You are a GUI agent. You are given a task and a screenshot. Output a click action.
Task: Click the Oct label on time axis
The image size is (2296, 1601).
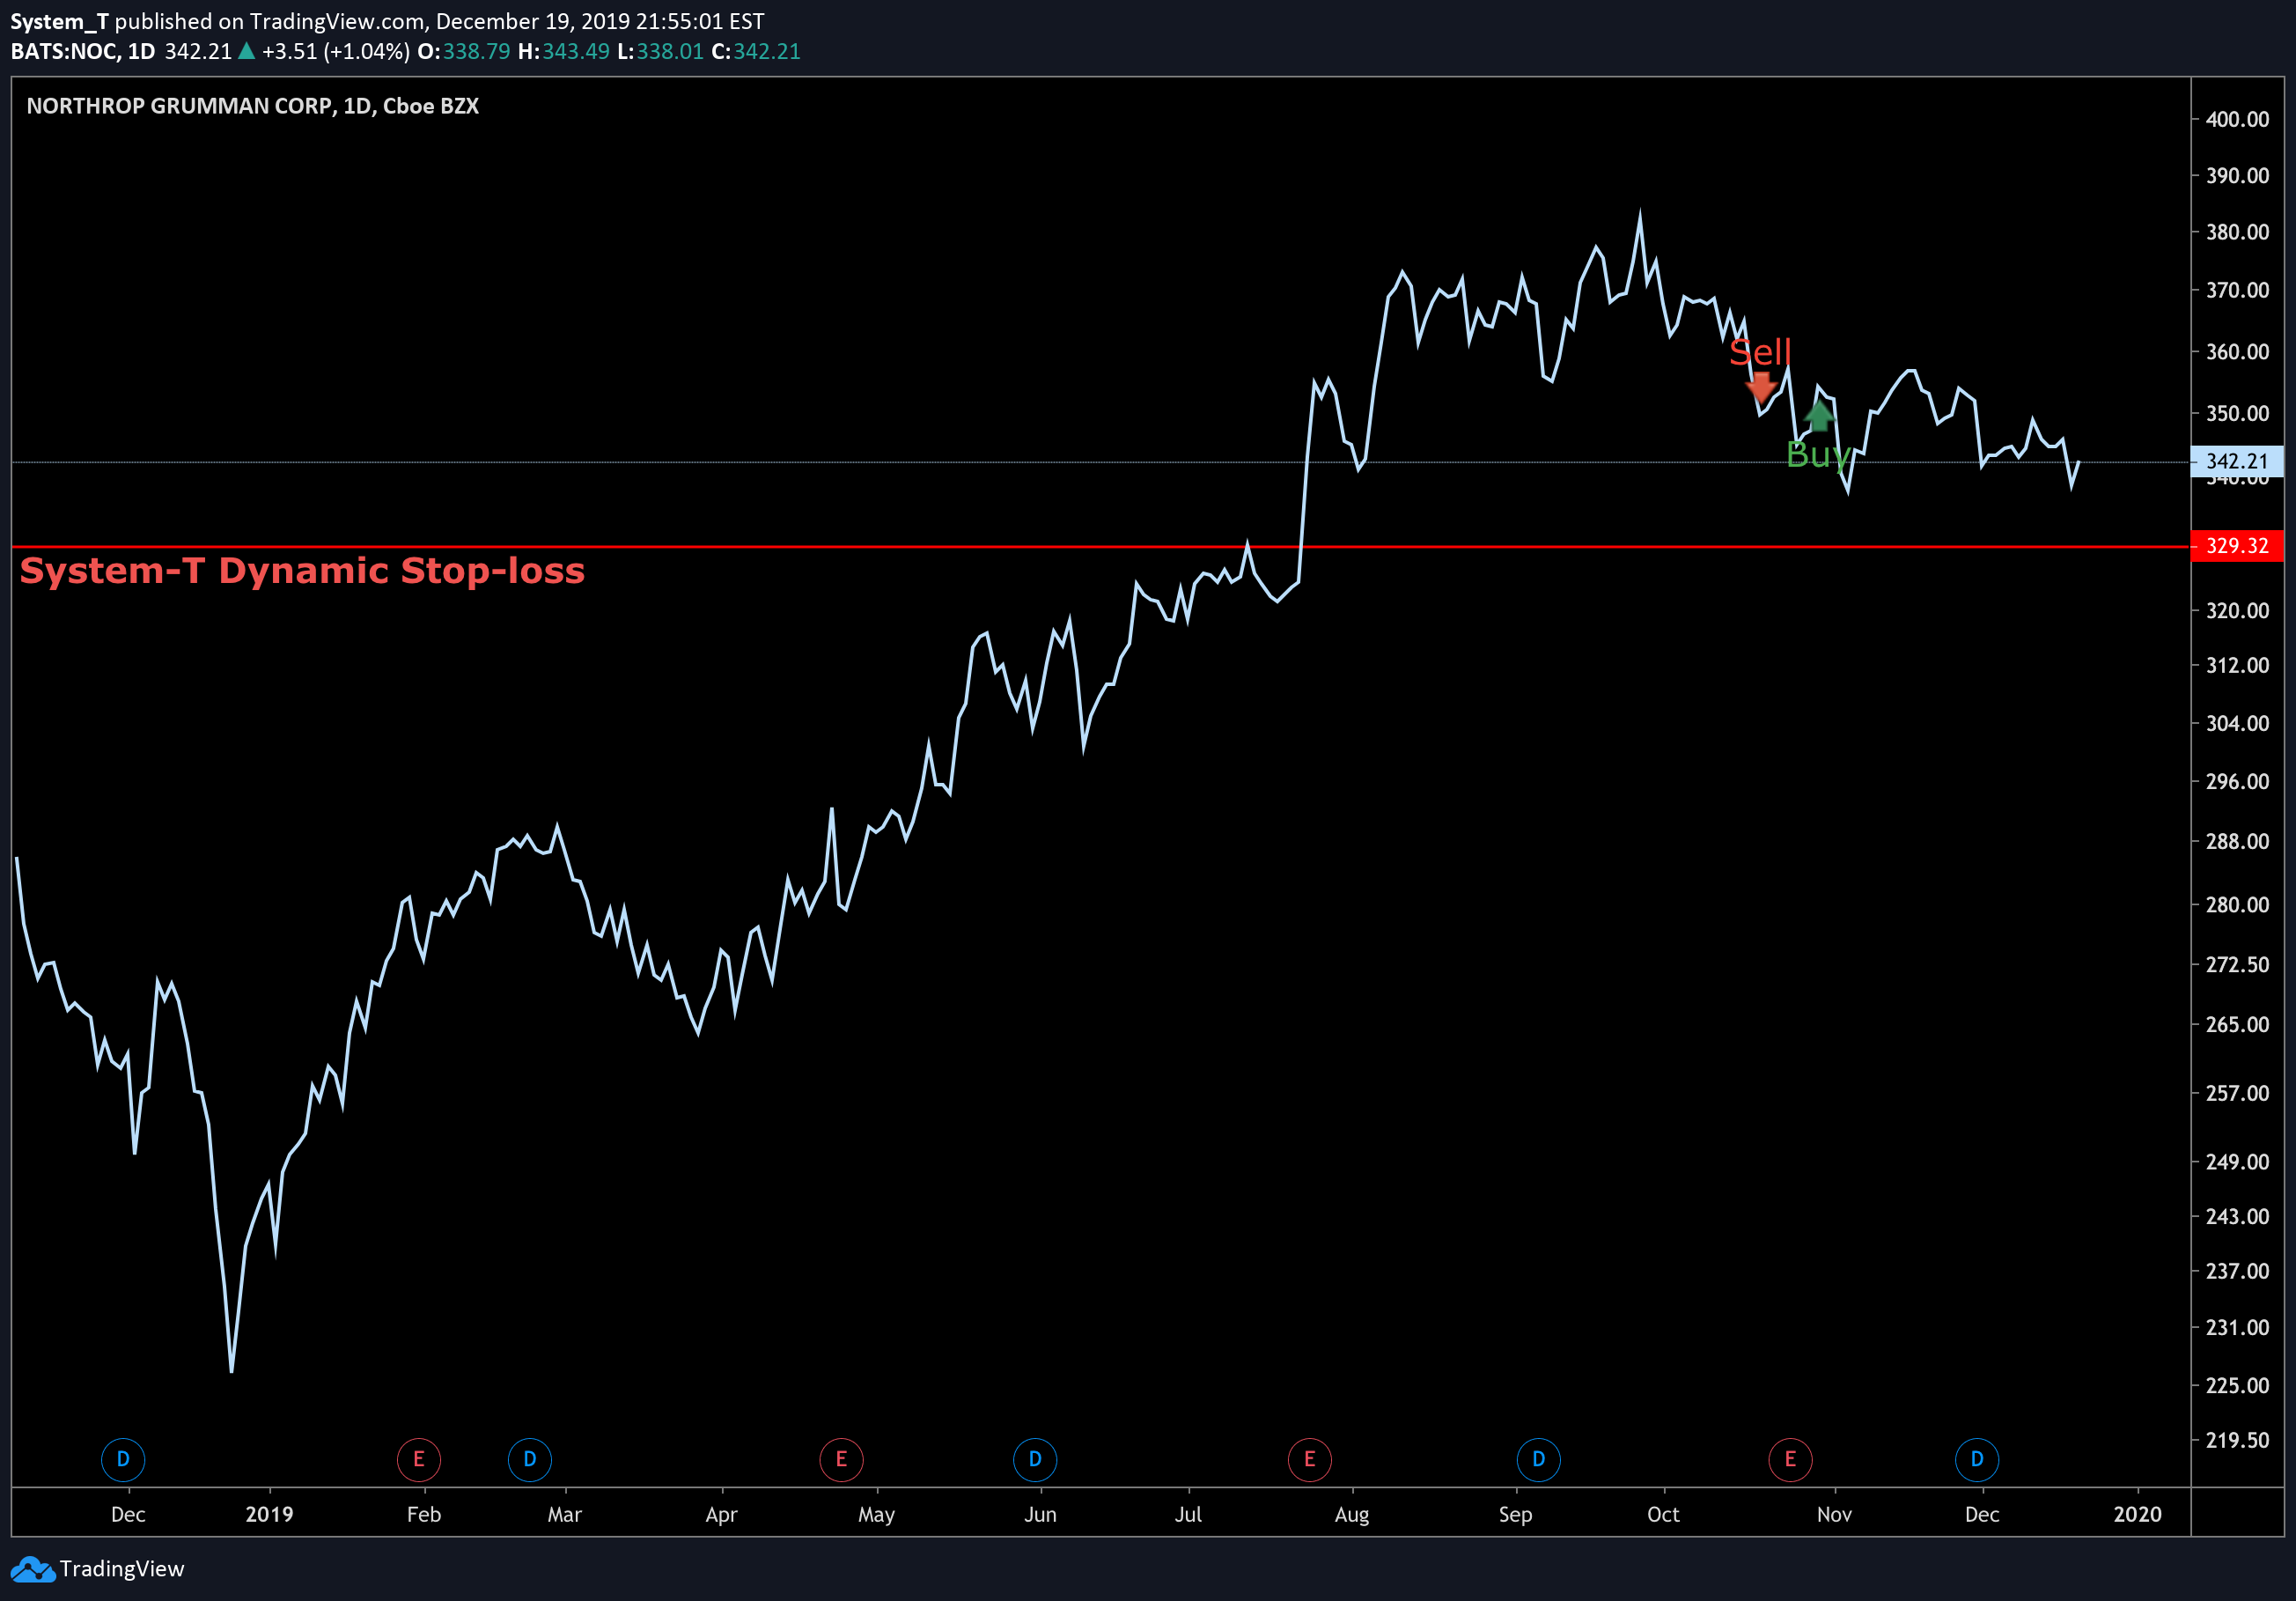1663,1514
